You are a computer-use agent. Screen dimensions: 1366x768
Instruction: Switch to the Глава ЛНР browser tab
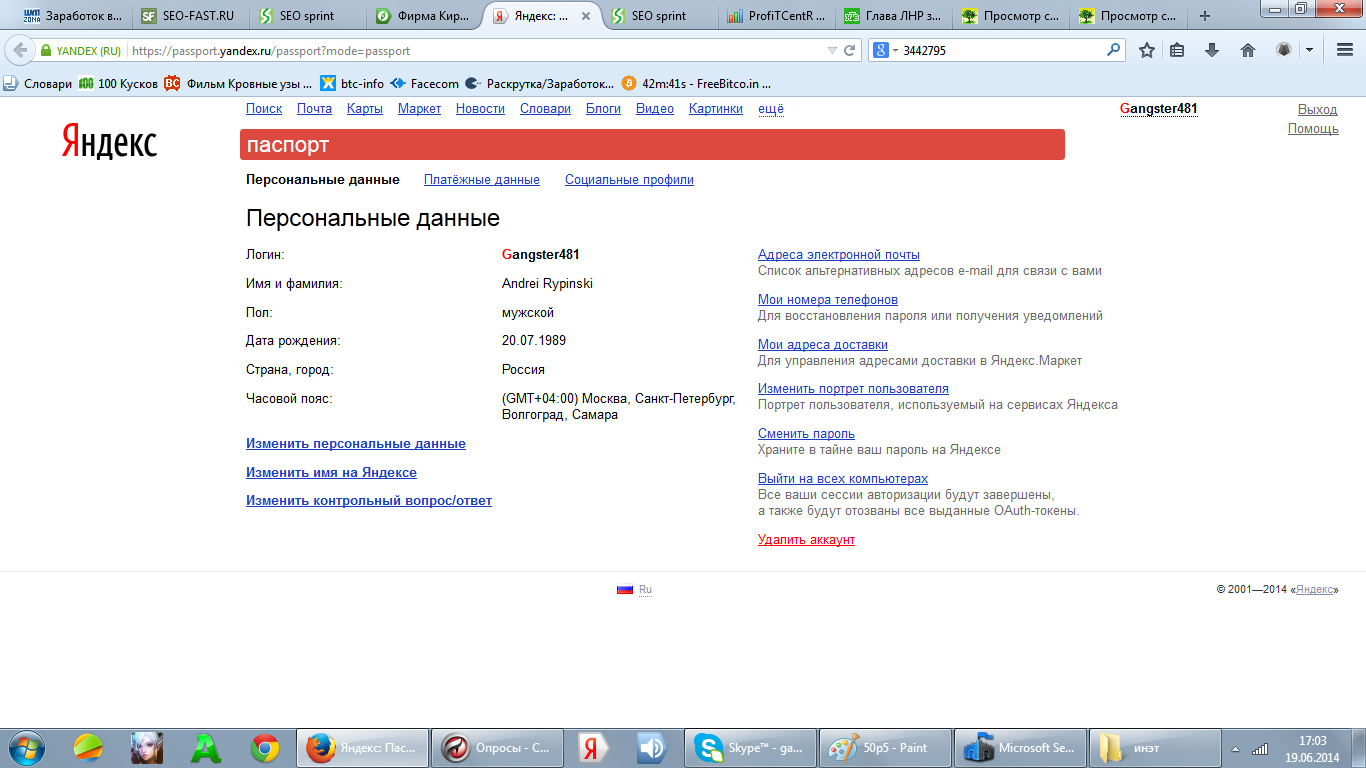click(893, 16)
